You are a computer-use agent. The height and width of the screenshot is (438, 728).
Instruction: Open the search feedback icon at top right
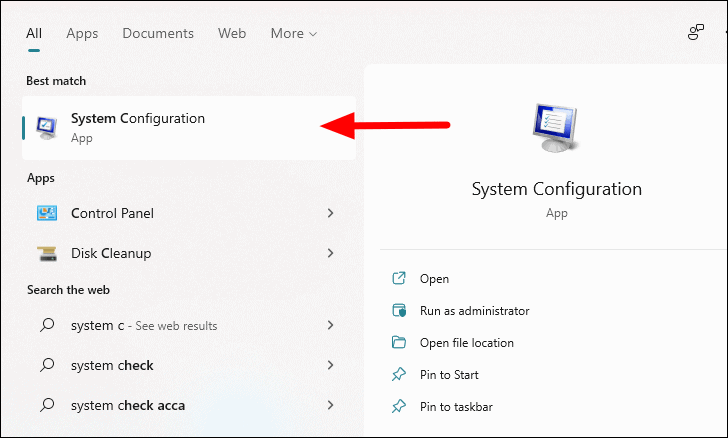click(696, 33)
